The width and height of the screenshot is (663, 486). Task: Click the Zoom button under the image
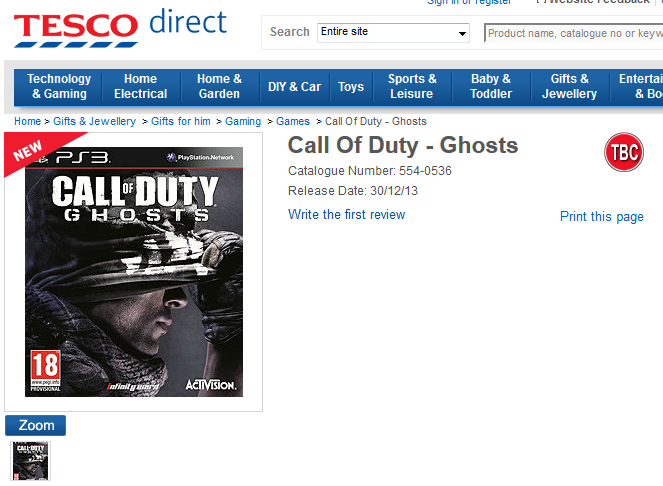pos(36,426)
